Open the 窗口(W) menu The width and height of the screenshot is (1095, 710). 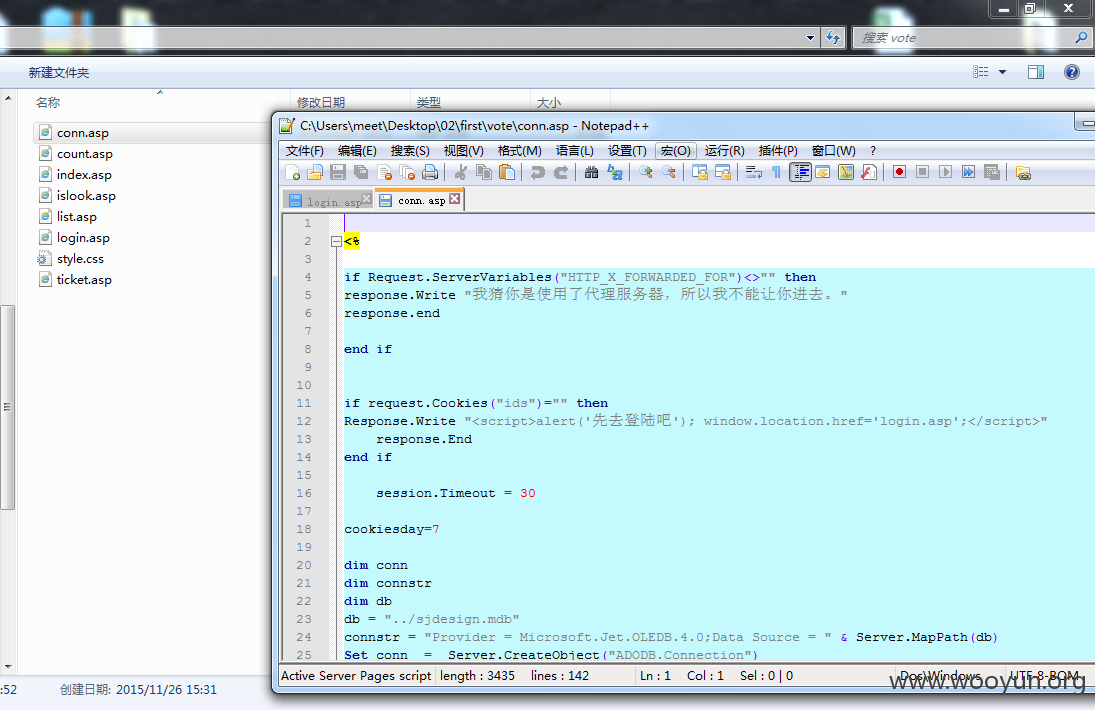833,151
